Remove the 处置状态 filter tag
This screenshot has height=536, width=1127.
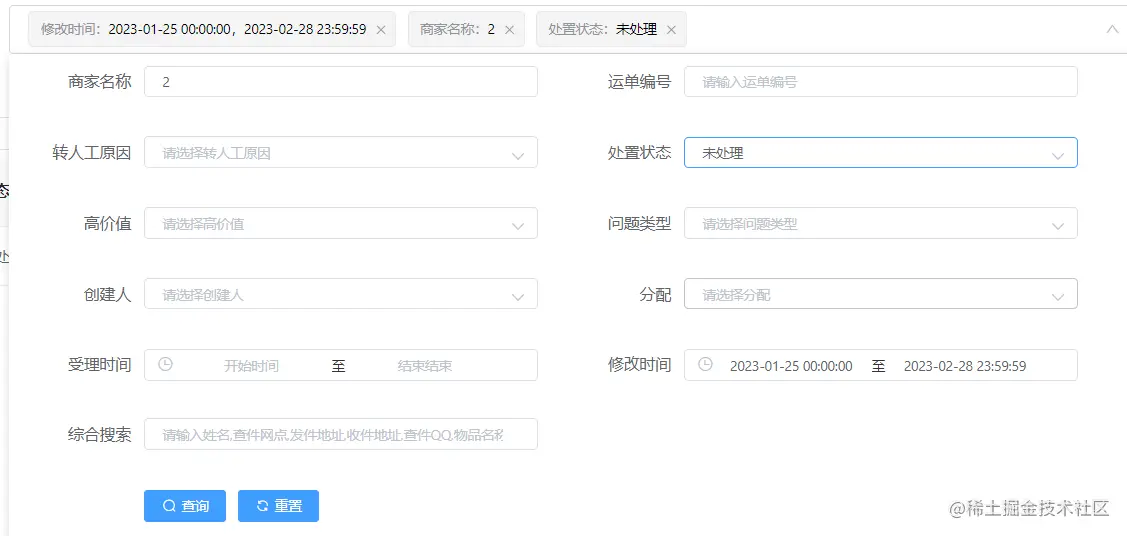(671, 29)
